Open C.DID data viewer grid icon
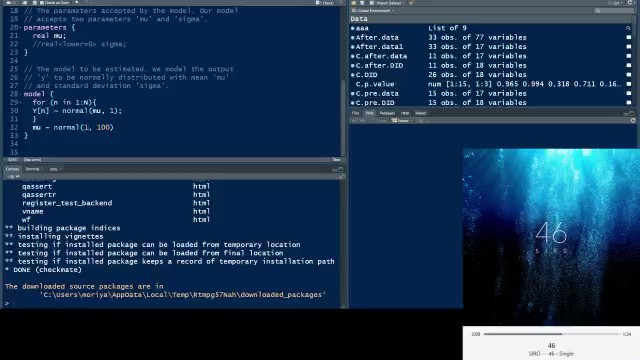 (629, 75)
